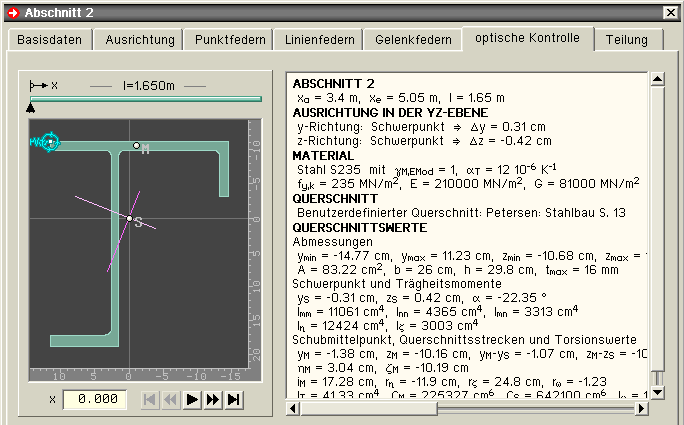Screen dimensions: 684x425
Task: Switch to the Ausrichtung tab
Action: click(x=139, y=40)
